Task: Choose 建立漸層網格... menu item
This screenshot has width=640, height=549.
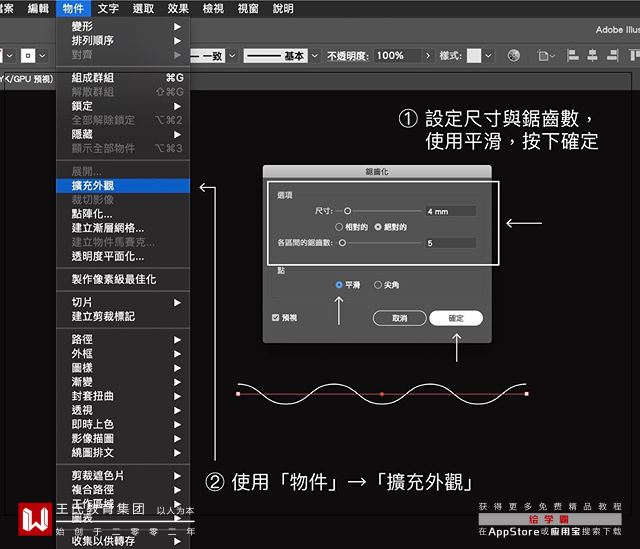Action: click(123, 228)
